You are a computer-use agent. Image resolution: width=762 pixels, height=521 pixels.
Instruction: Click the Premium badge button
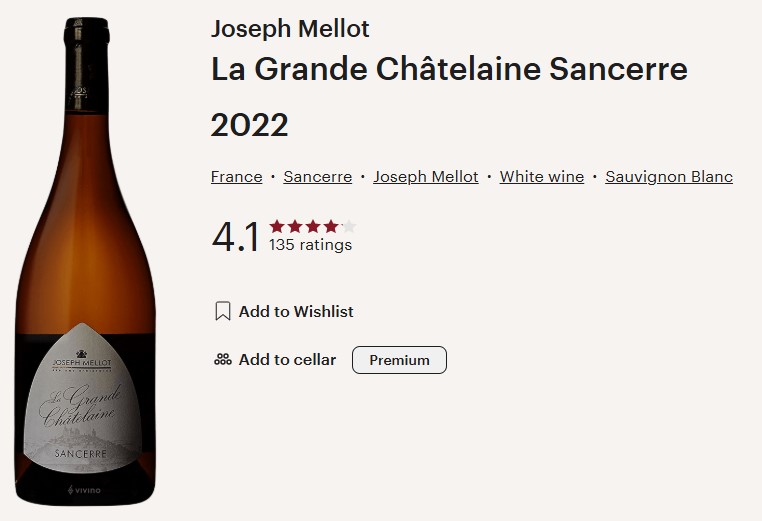(399, 360)
